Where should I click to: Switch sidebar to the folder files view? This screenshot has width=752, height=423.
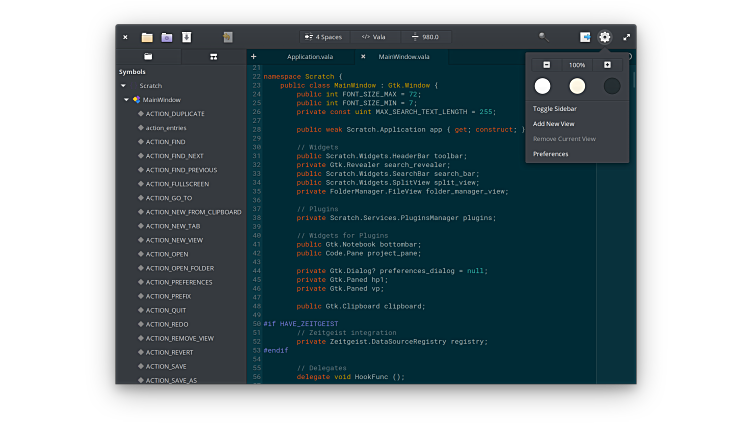tap(148, 57)
